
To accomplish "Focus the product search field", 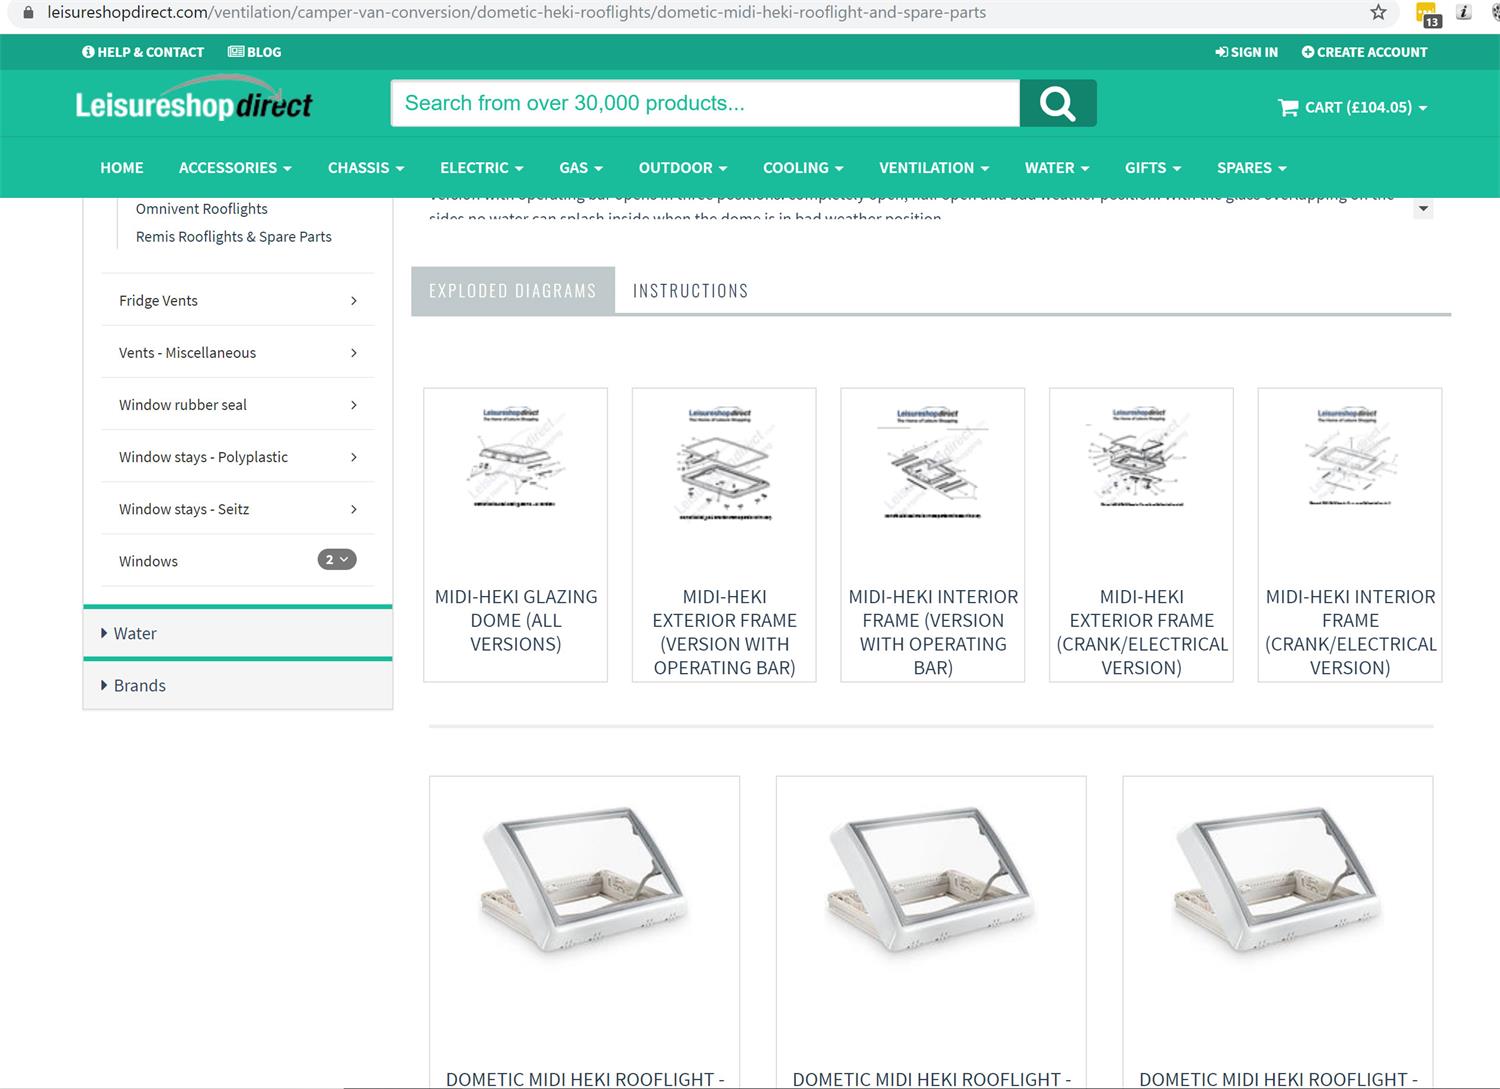I will point(705,103).
